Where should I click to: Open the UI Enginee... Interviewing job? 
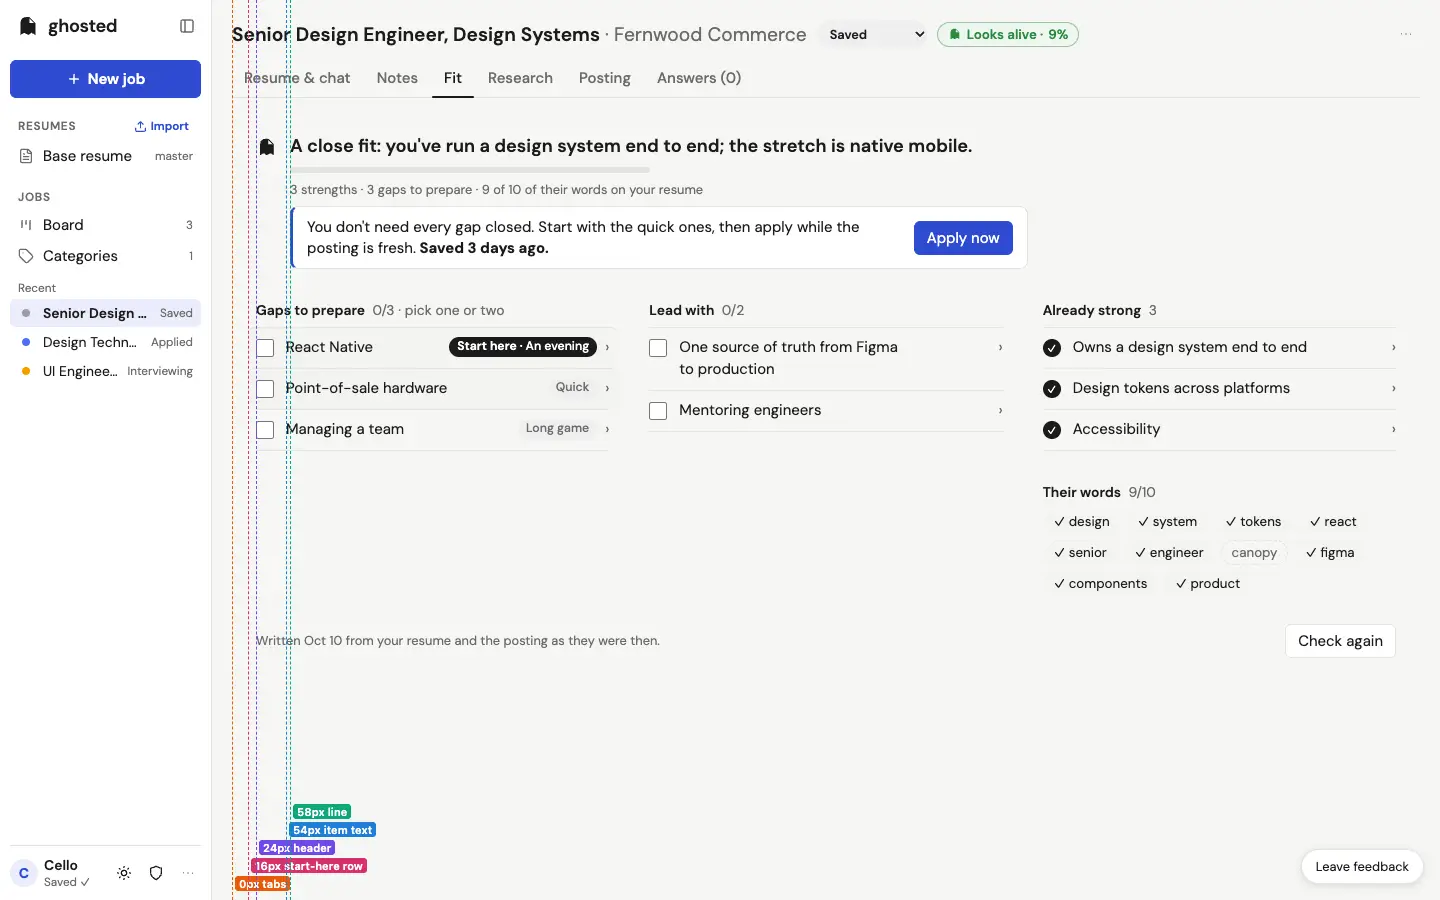105,371
